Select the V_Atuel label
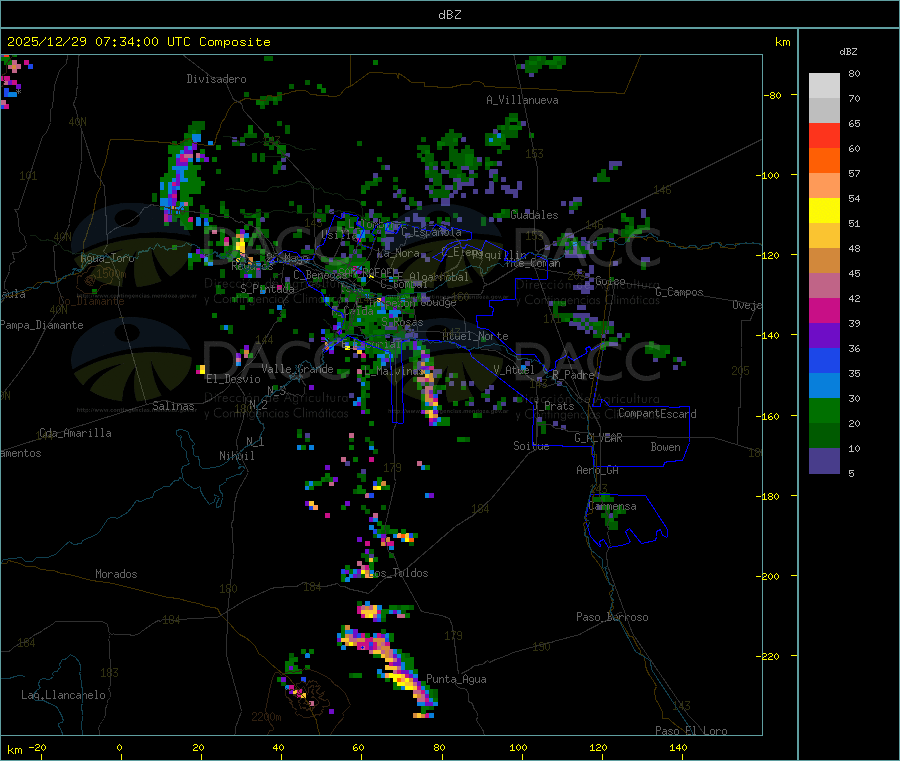This screenshot has height=761, width=900. click(514, 370)
